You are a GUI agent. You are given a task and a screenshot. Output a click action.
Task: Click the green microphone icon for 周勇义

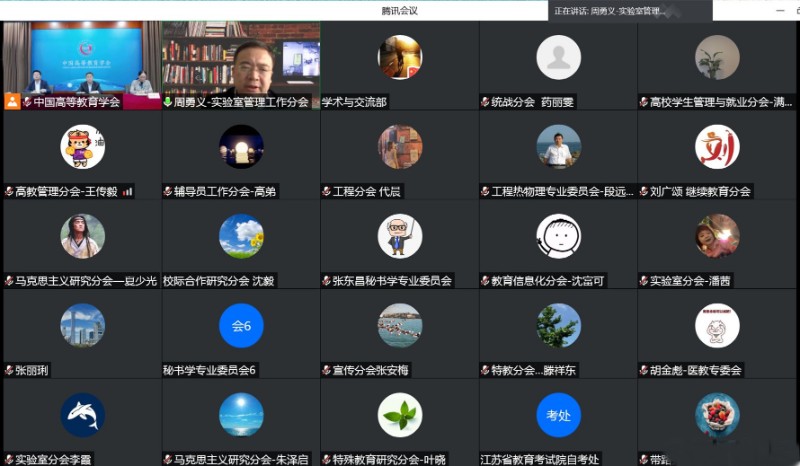coord(168,102)
